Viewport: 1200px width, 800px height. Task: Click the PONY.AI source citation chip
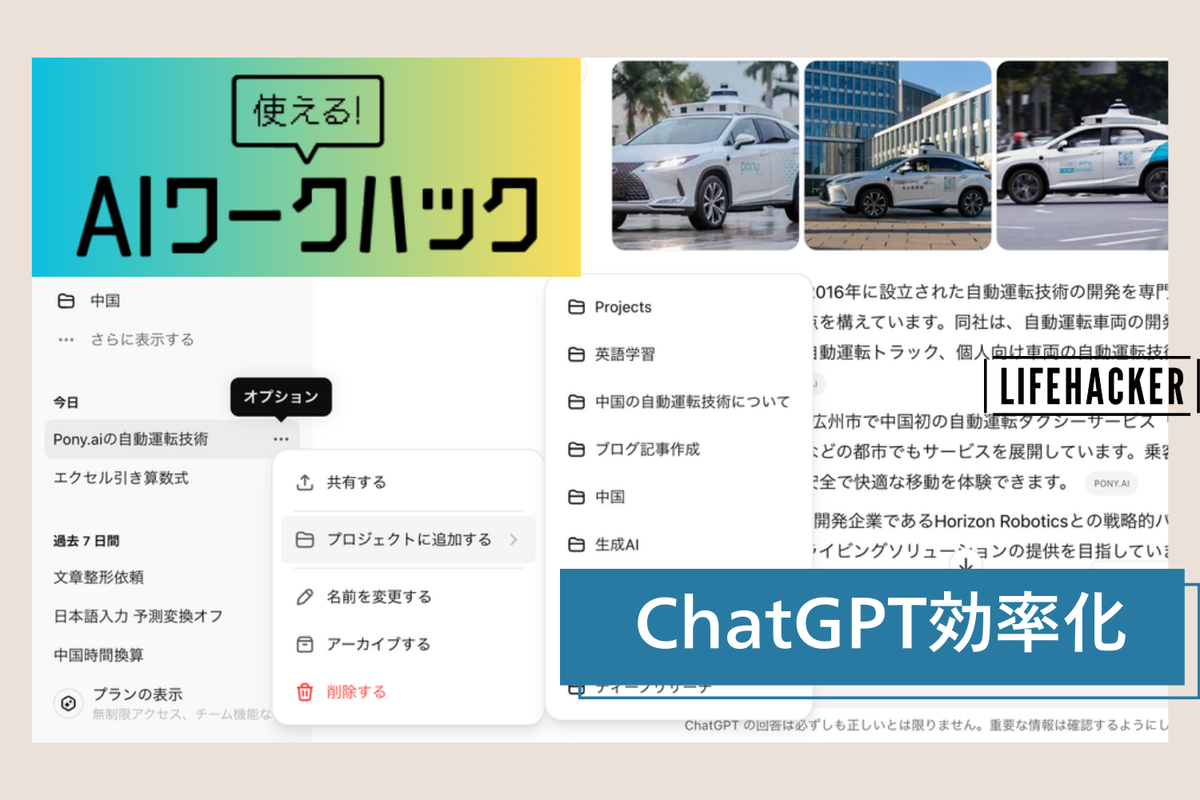[x=1111, y=483]
